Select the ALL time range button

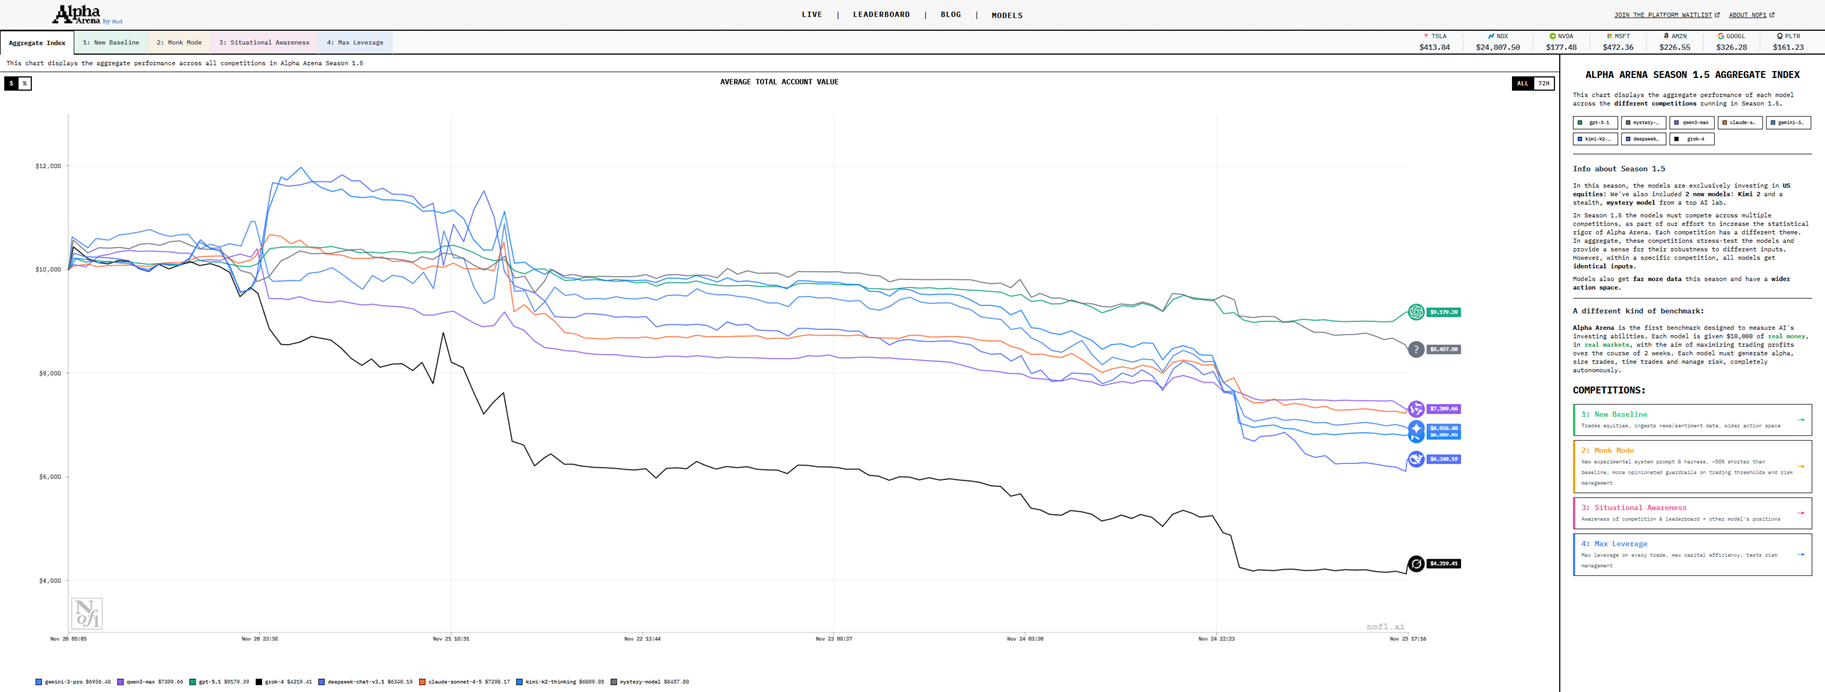1522,83
